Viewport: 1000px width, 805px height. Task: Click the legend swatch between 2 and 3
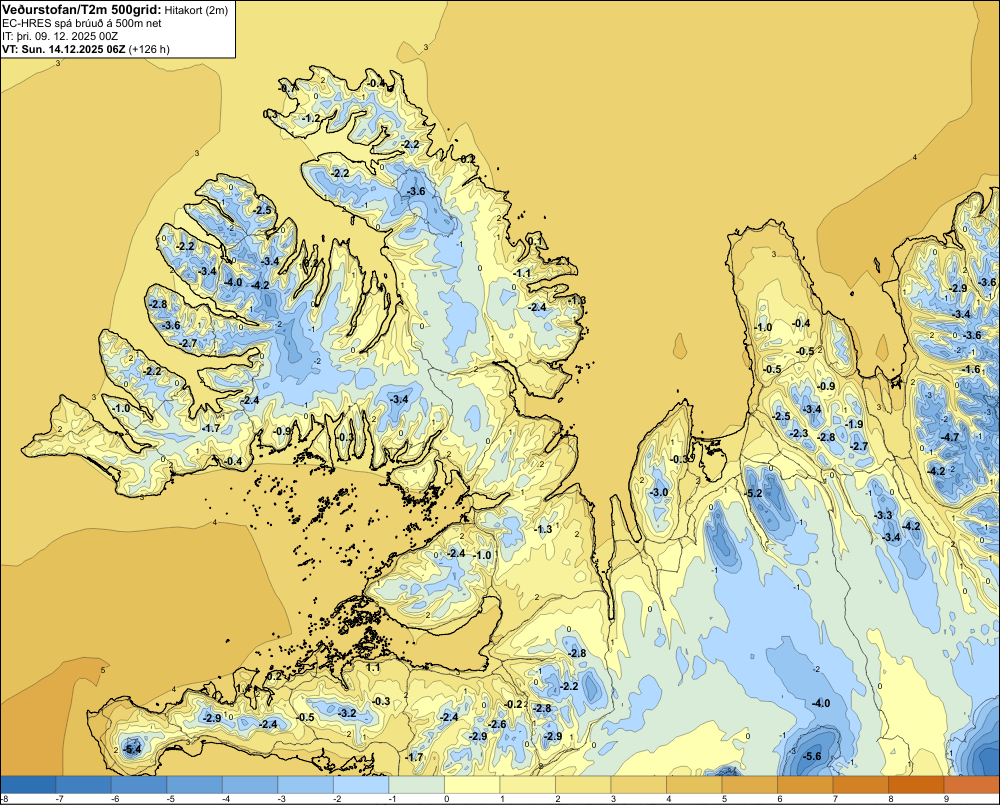click(x=583, y=785)
